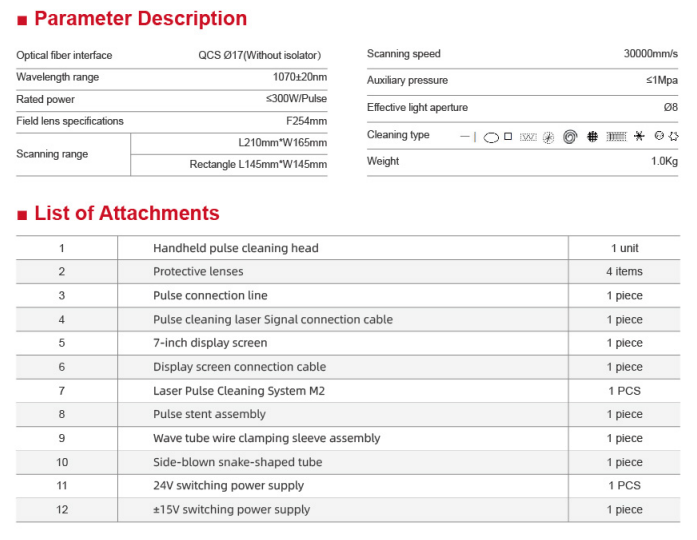Click the Protective lenses attachment entry
The height and width of the screenshot is (540, 697).
pos(198,272)
